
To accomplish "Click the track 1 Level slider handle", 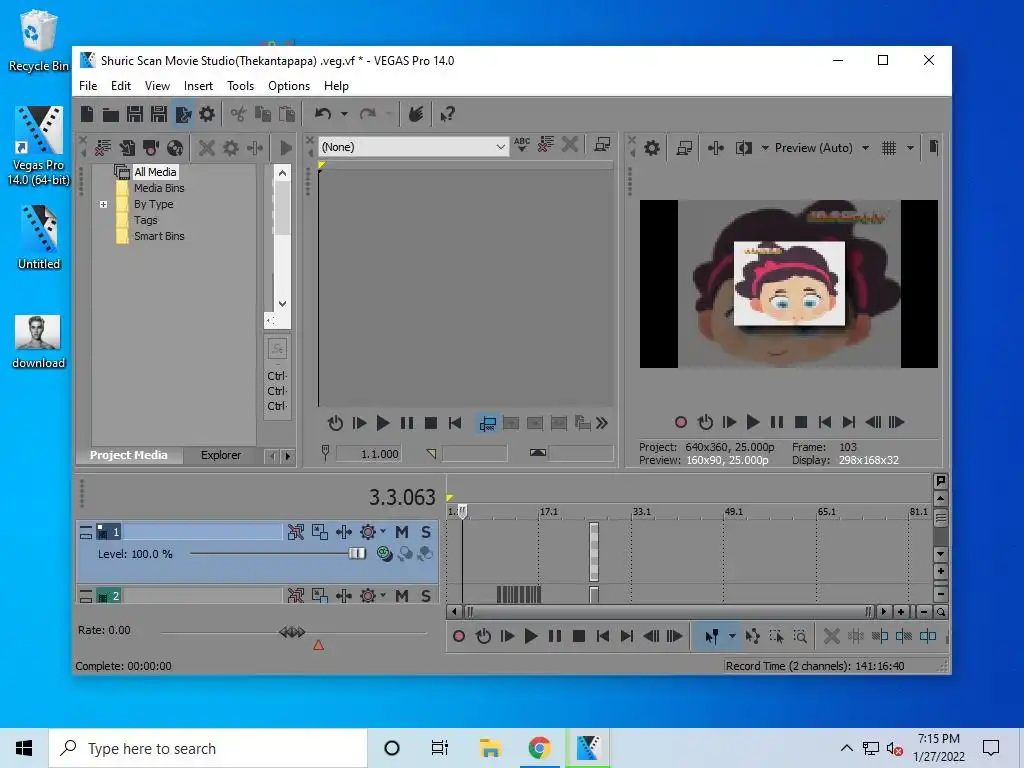I will pos(357,554).
